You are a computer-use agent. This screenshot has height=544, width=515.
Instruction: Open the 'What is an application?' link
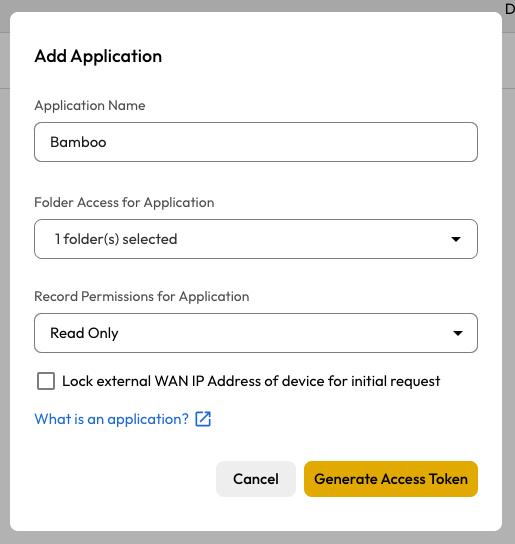[111, 419]
